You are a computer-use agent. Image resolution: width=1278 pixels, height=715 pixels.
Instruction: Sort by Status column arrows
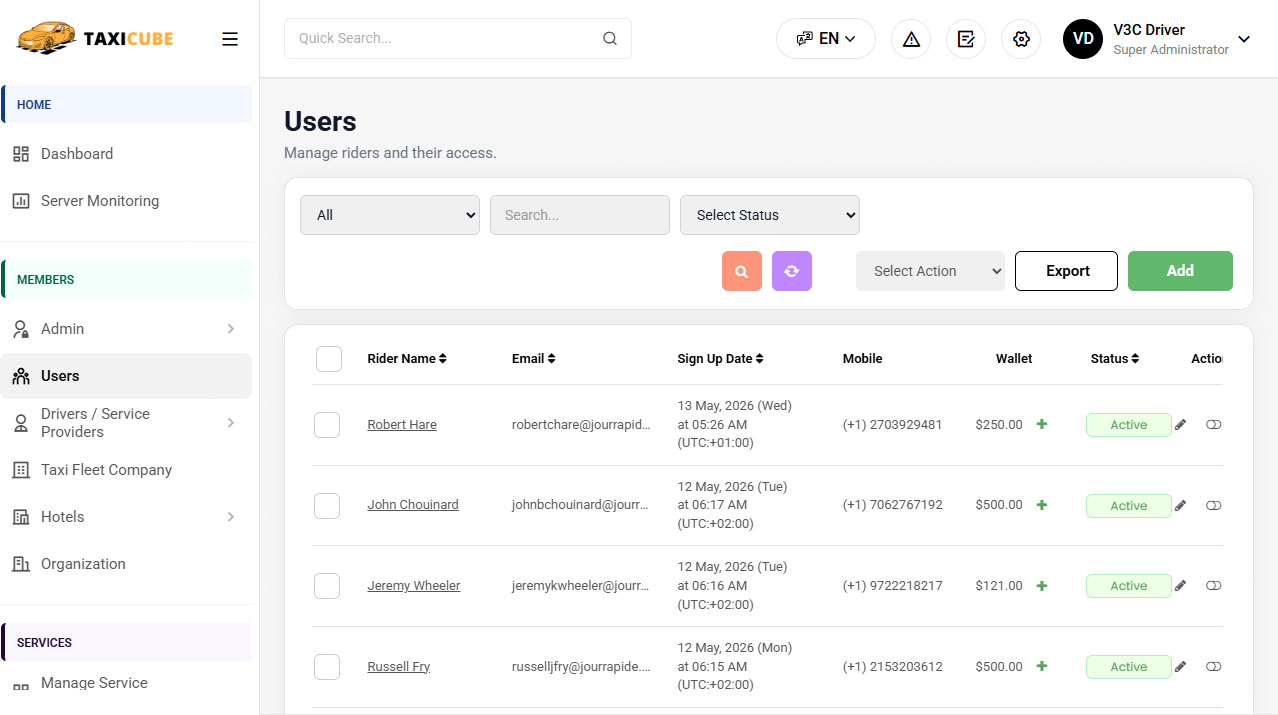(1135, 359)
